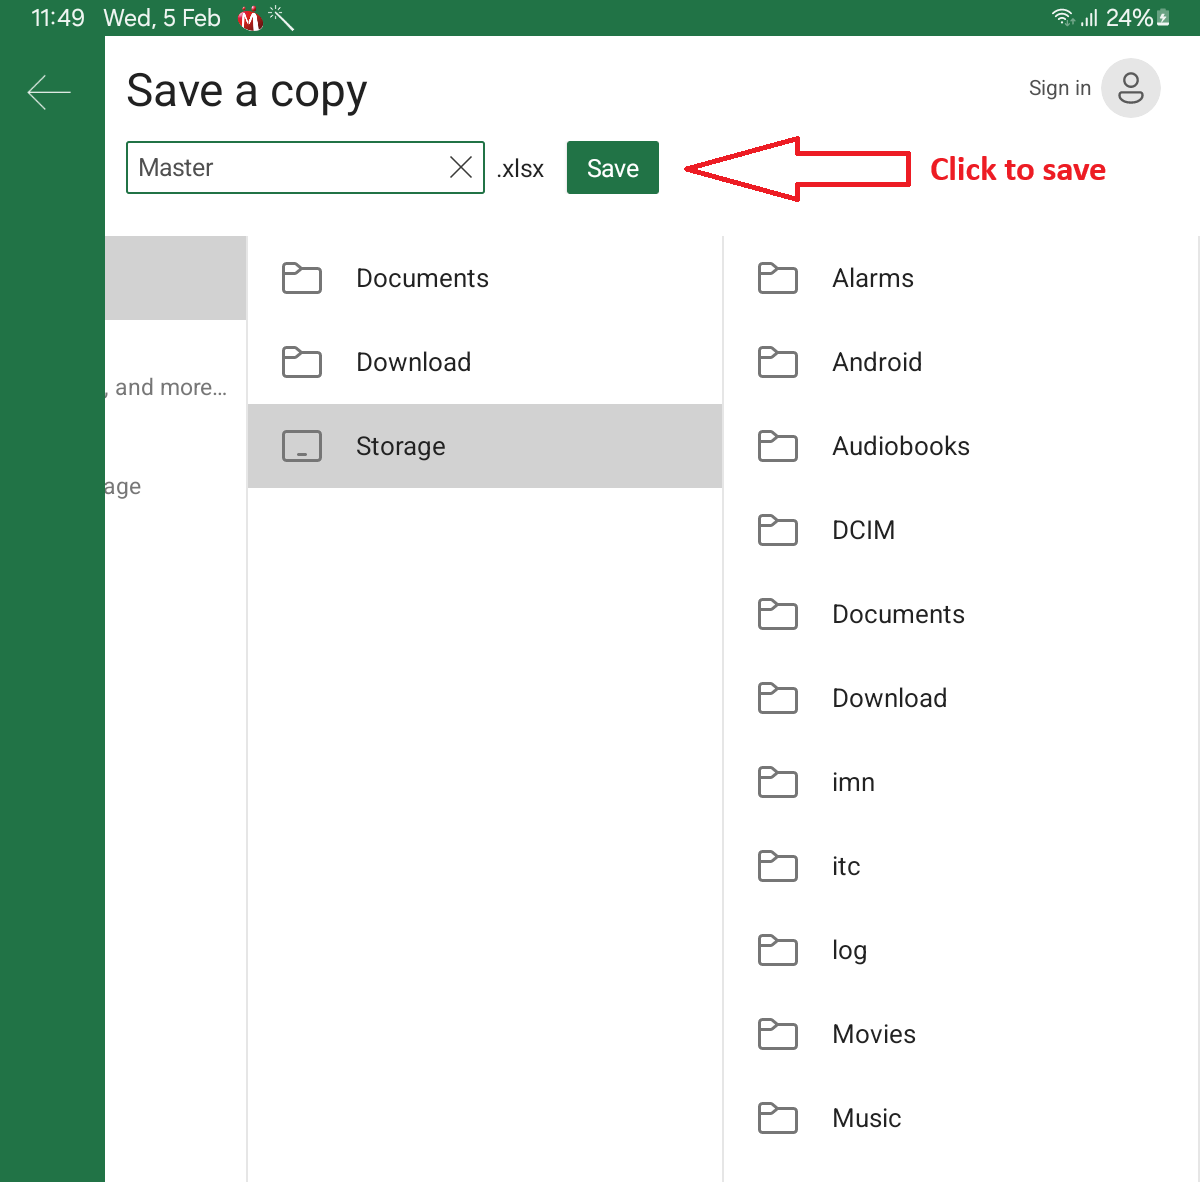This screenshot has width=1200, height=1182.
Task: Choose the log label text
Action: (850, 951)
